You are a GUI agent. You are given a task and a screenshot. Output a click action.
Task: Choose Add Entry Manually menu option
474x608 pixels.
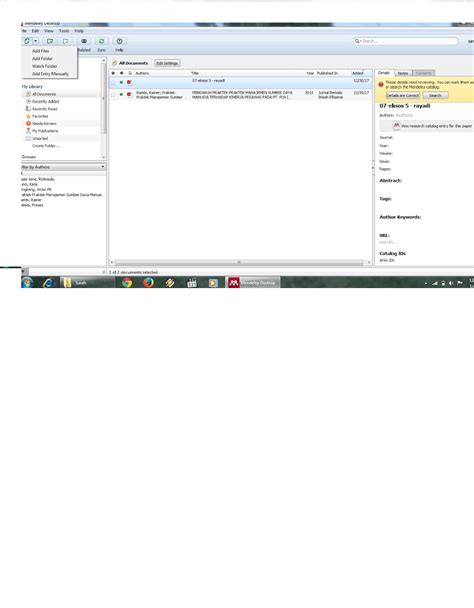pos(50,74)
